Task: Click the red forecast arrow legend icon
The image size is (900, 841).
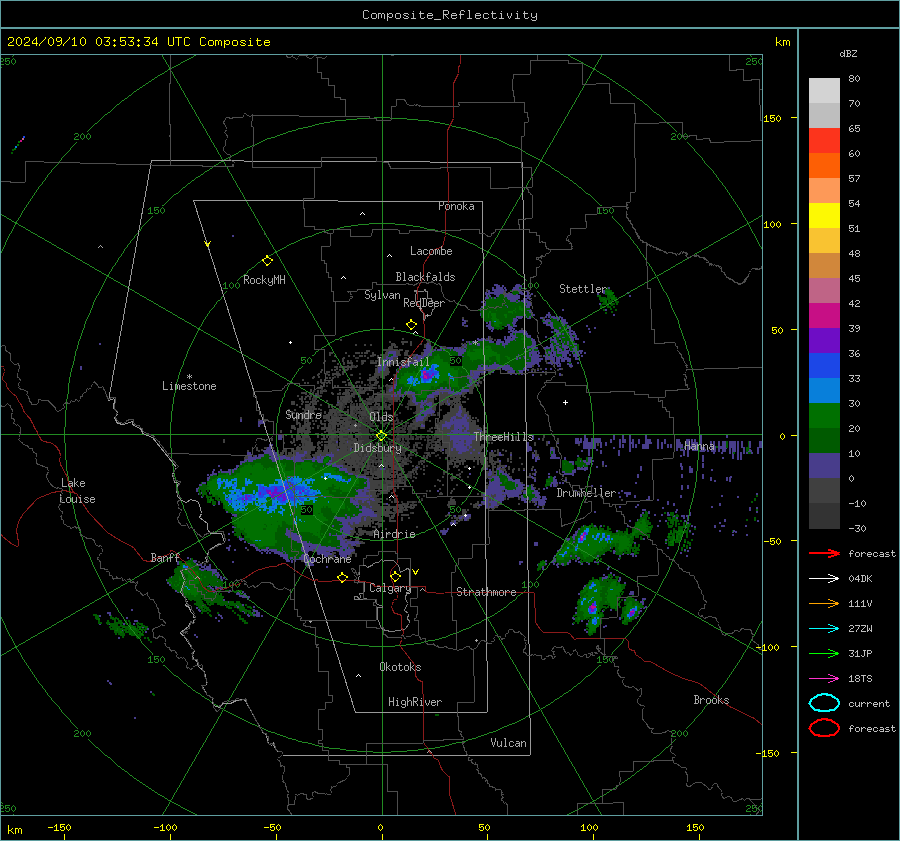Action: pyautogui.click(x=824, y=553)
